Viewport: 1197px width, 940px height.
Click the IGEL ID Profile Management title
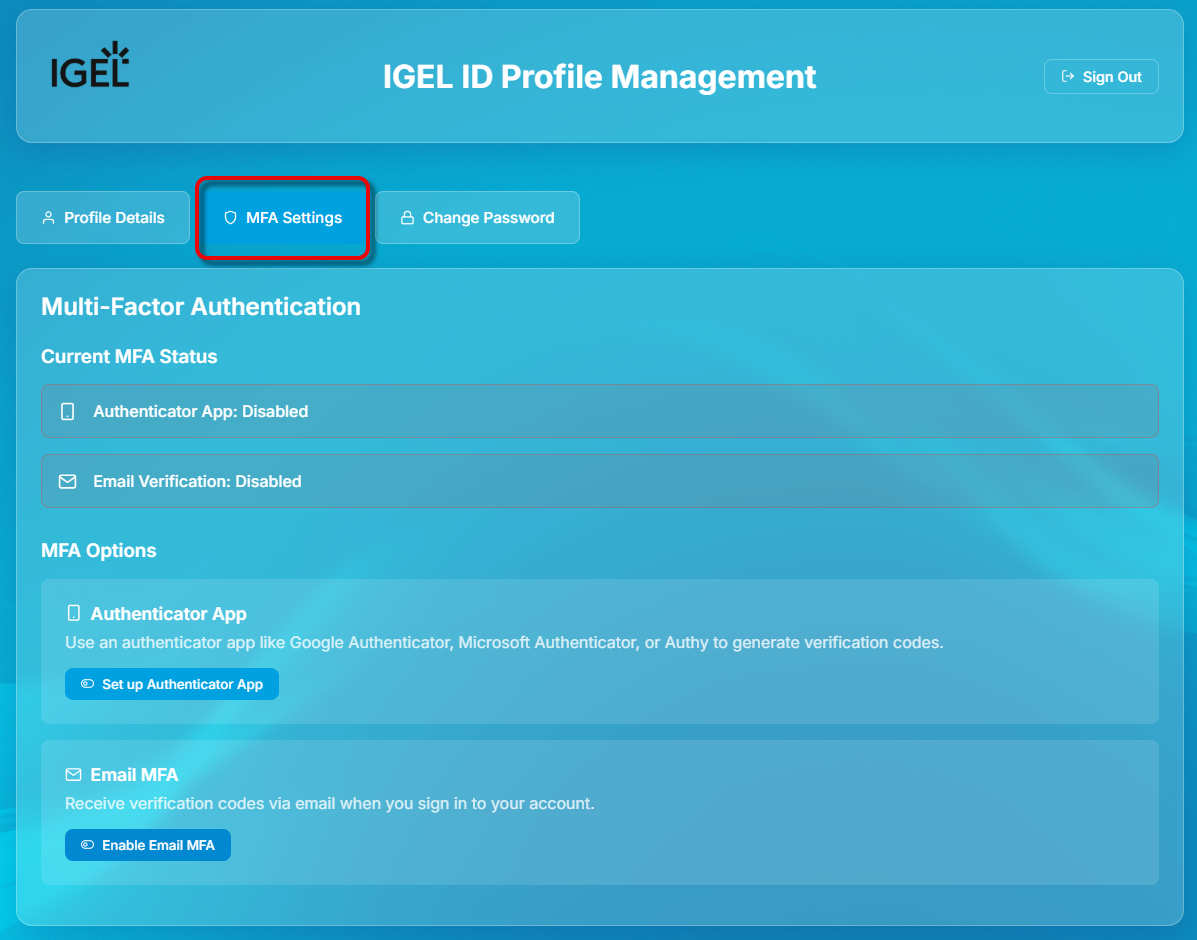[x=599, y=77]
